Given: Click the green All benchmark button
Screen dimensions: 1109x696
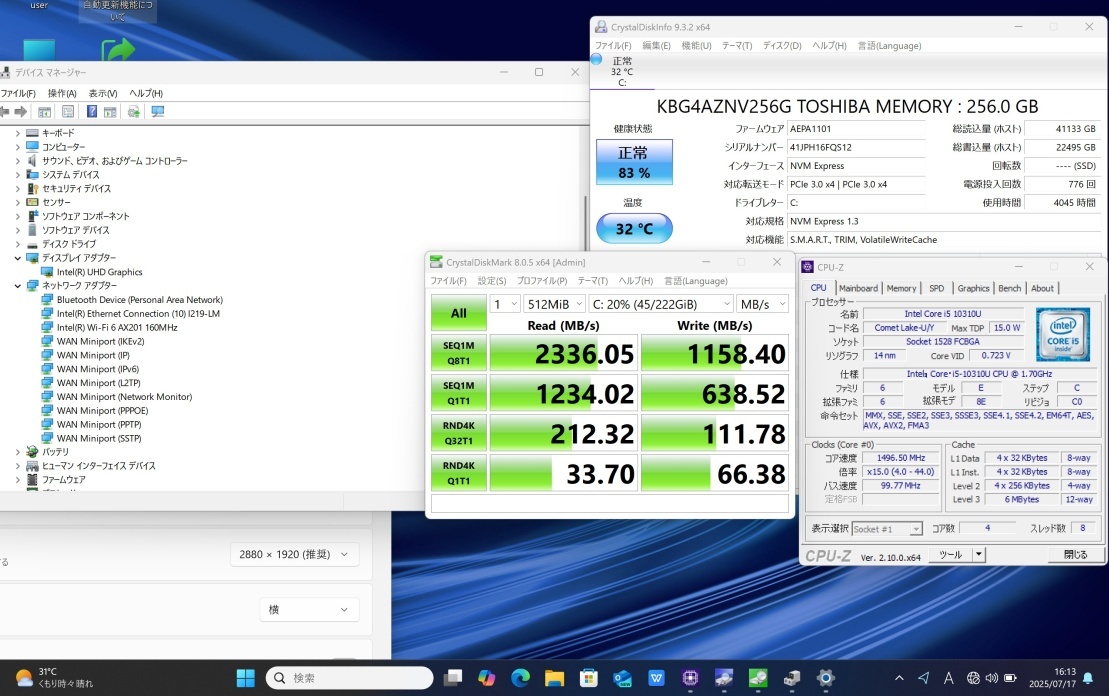Looking at the screenshot, I should [x=458, y=313].
